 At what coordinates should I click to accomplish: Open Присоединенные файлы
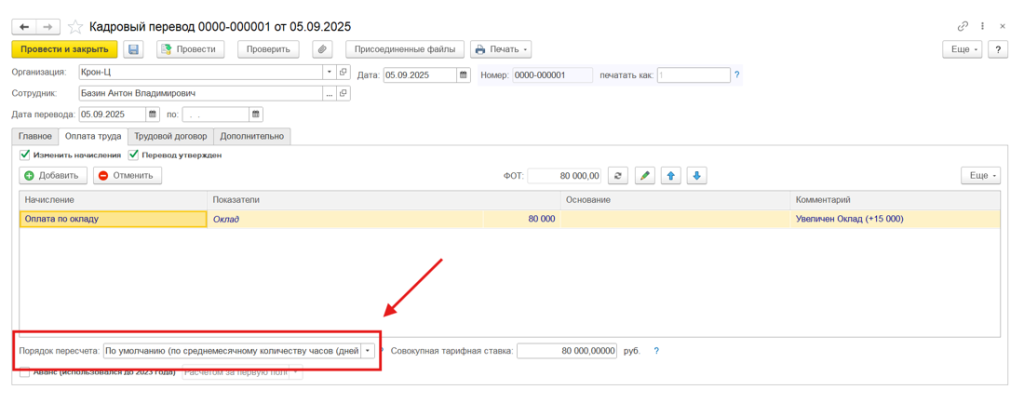tap(405, 50)
